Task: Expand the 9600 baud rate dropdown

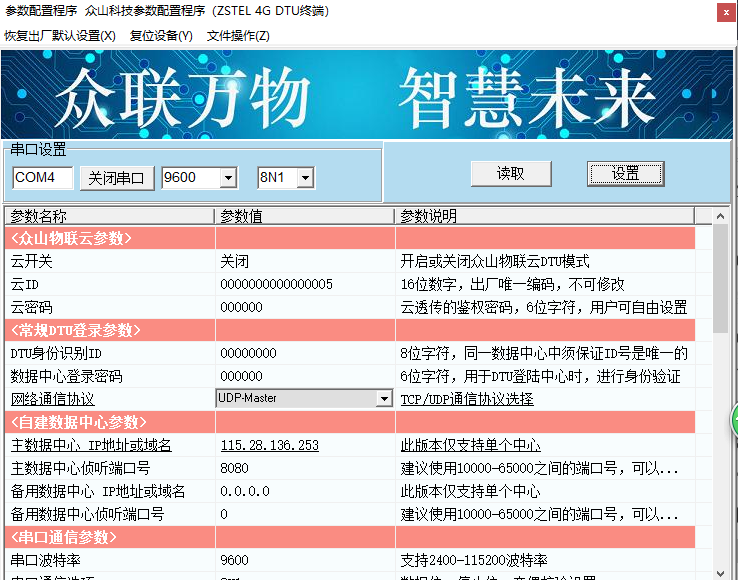Action: click(228, 178)
